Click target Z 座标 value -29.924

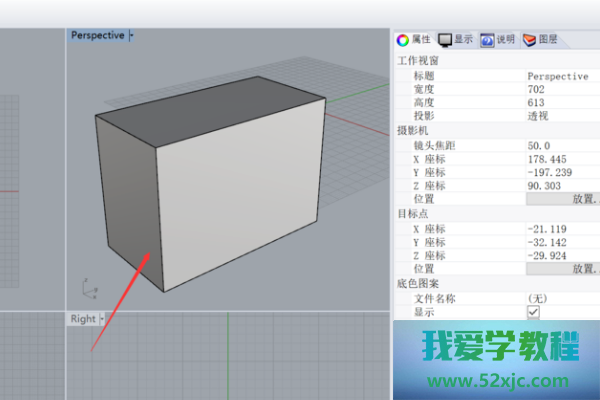pos(560,255)
